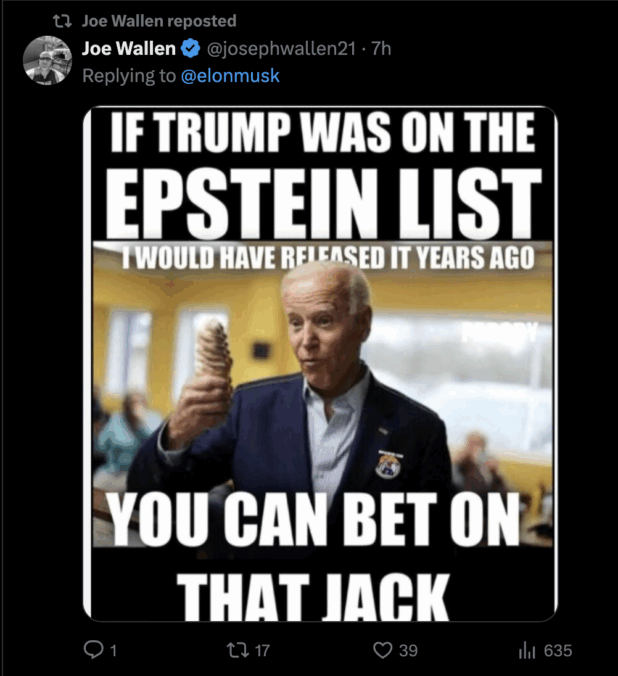Click the view count 635
This screenshot has height=676, width=618.
pyautogui.click(x=558, y=650)
